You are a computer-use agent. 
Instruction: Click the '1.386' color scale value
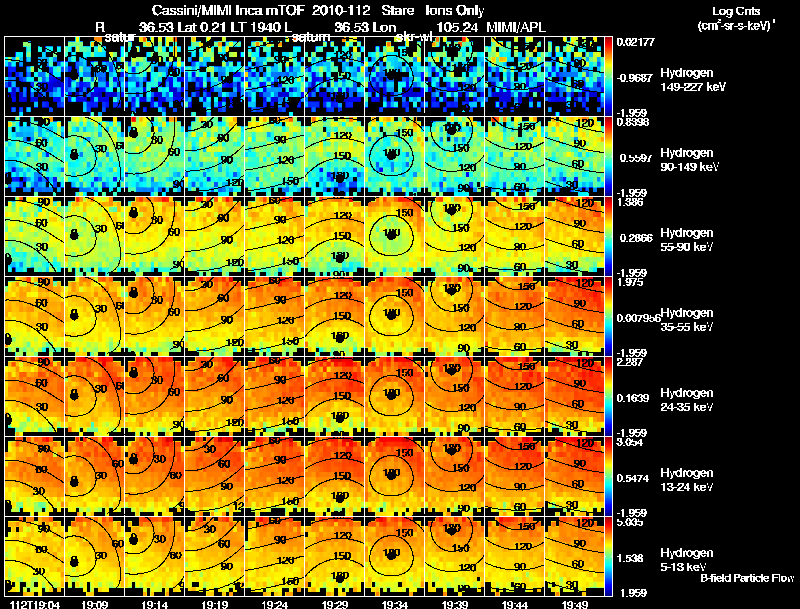pos(630,202)
